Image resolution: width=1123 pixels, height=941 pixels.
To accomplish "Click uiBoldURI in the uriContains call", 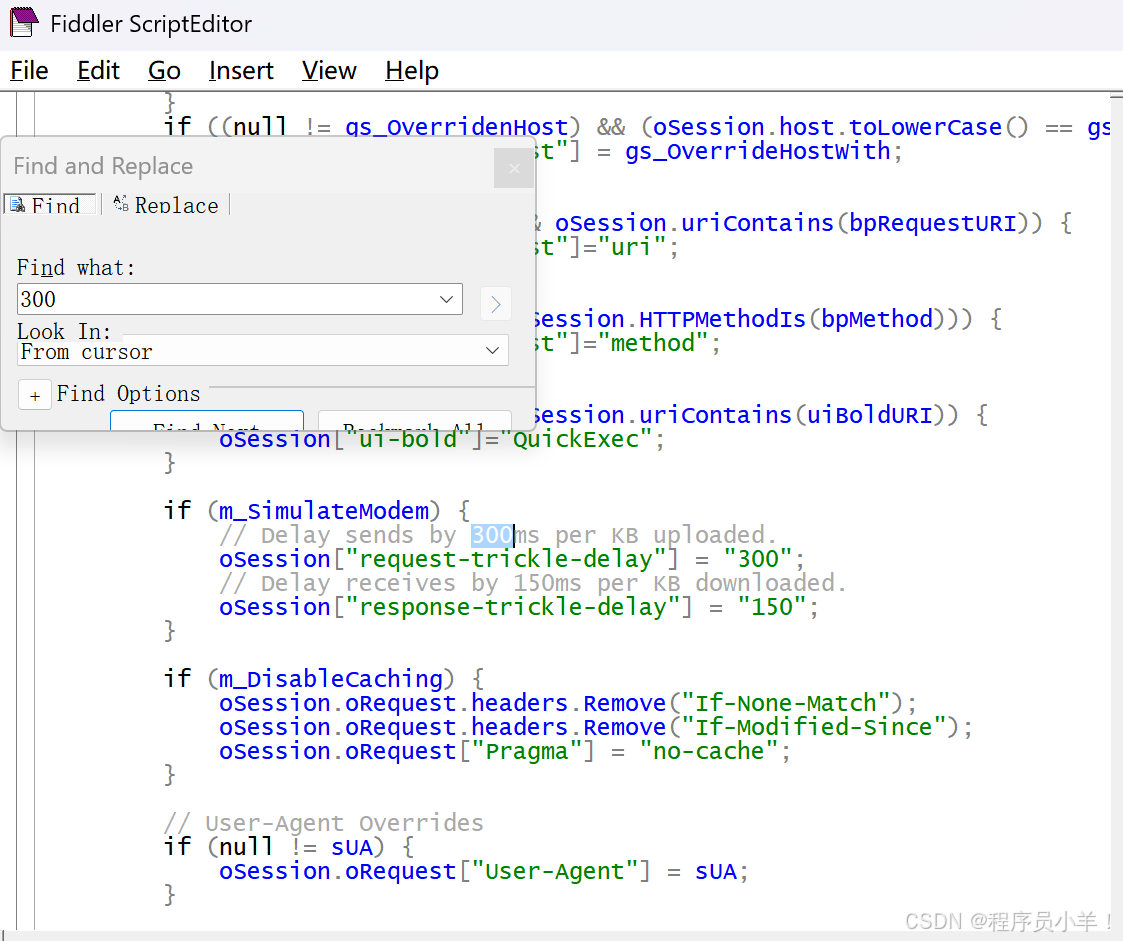I will 869,415.
